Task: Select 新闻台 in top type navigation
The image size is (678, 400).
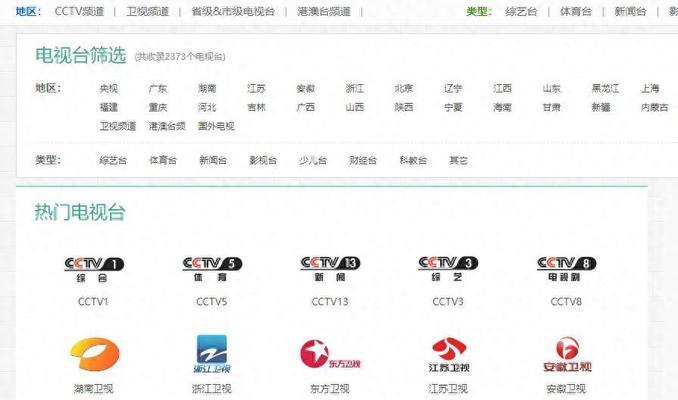Action: click(x=630, y=11)
